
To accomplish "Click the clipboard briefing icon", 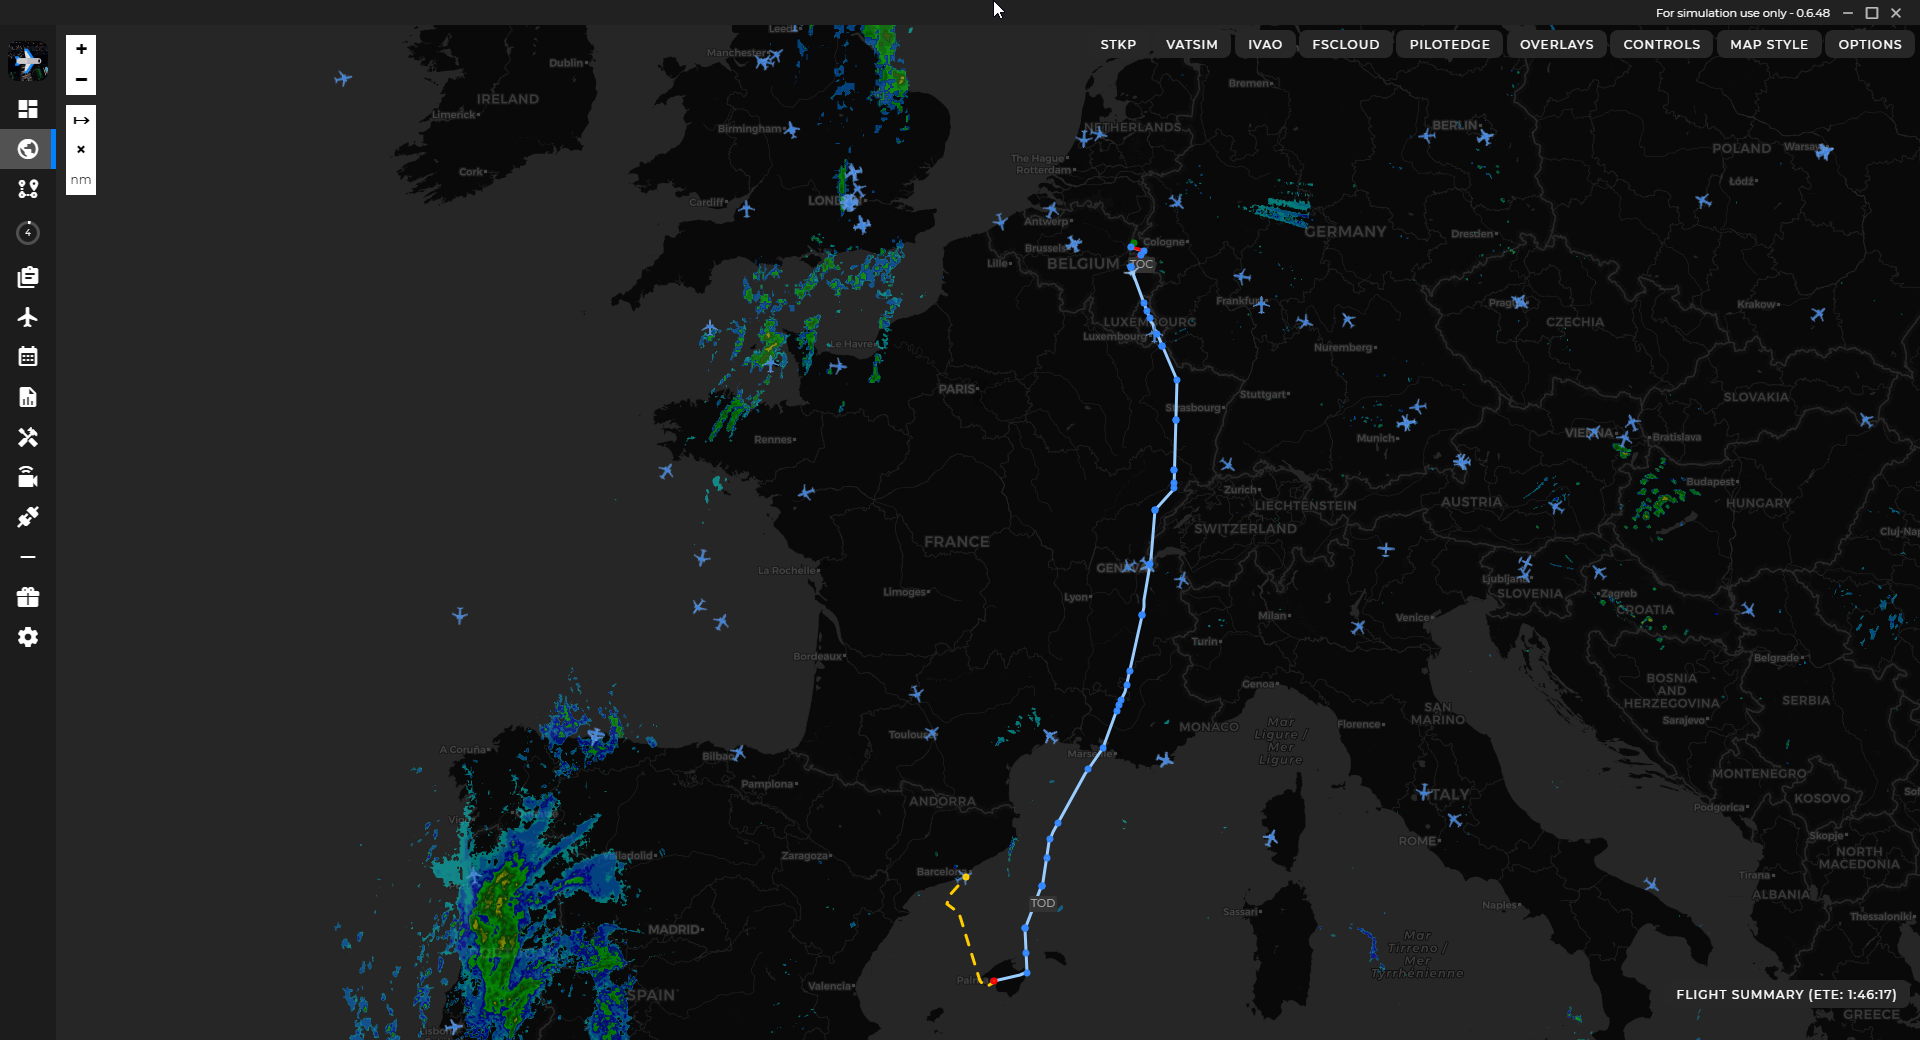I will 28,277.
